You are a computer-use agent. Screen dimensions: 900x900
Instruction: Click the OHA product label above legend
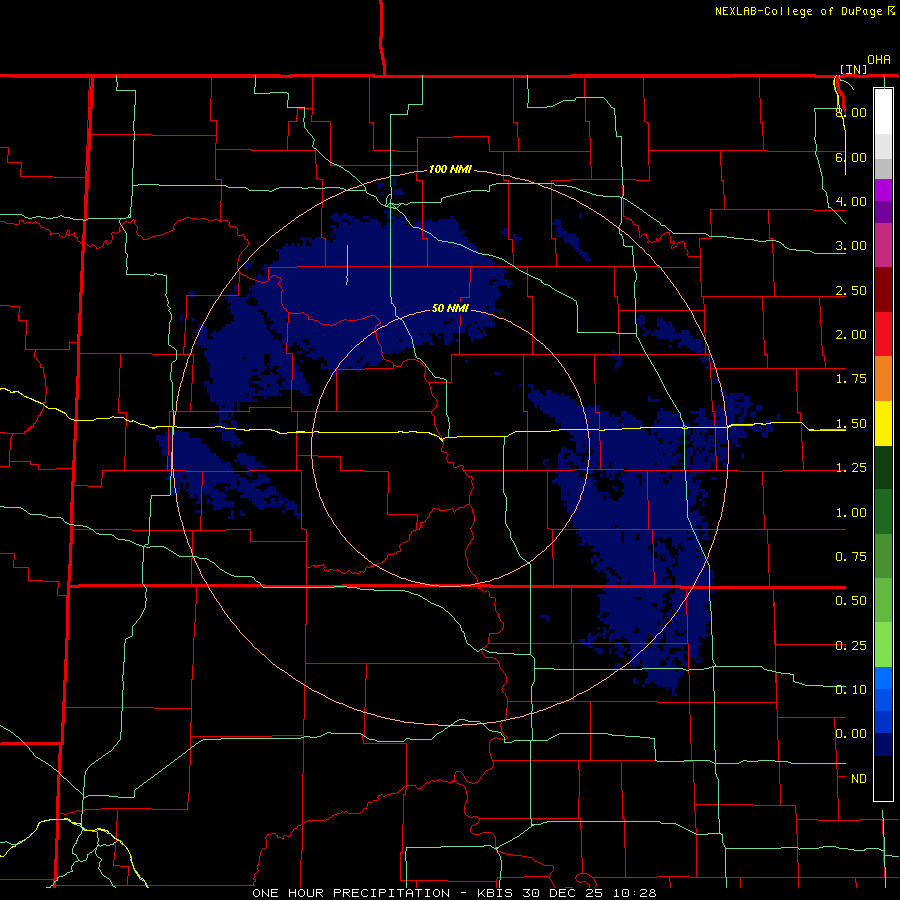coord(879,60)
